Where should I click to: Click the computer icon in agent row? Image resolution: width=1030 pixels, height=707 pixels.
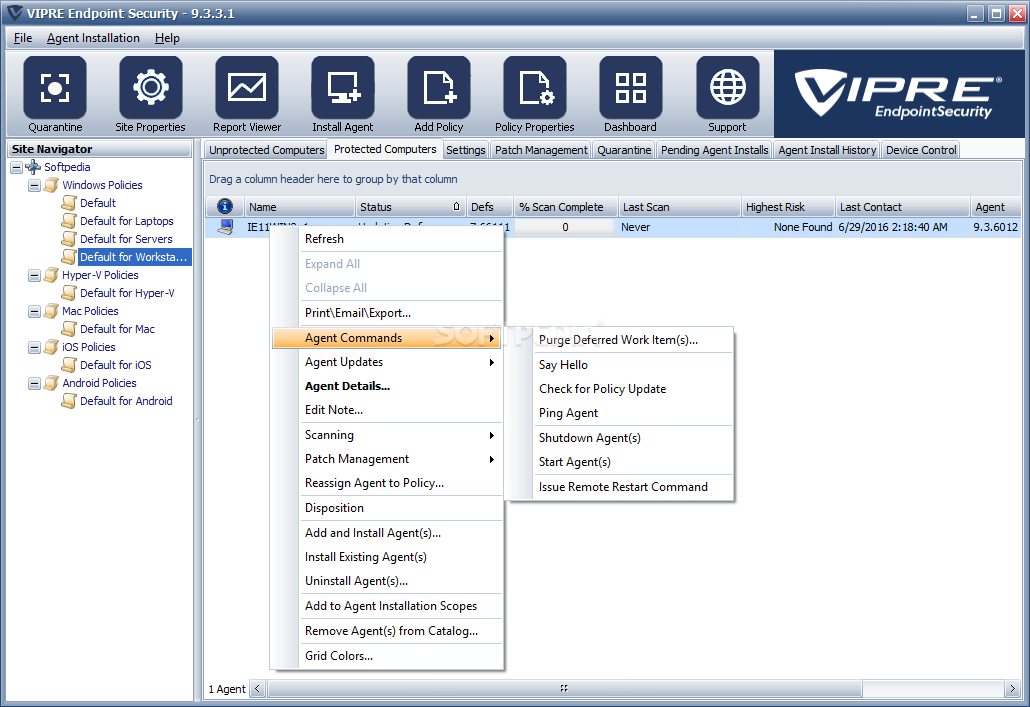pos(225,227)
